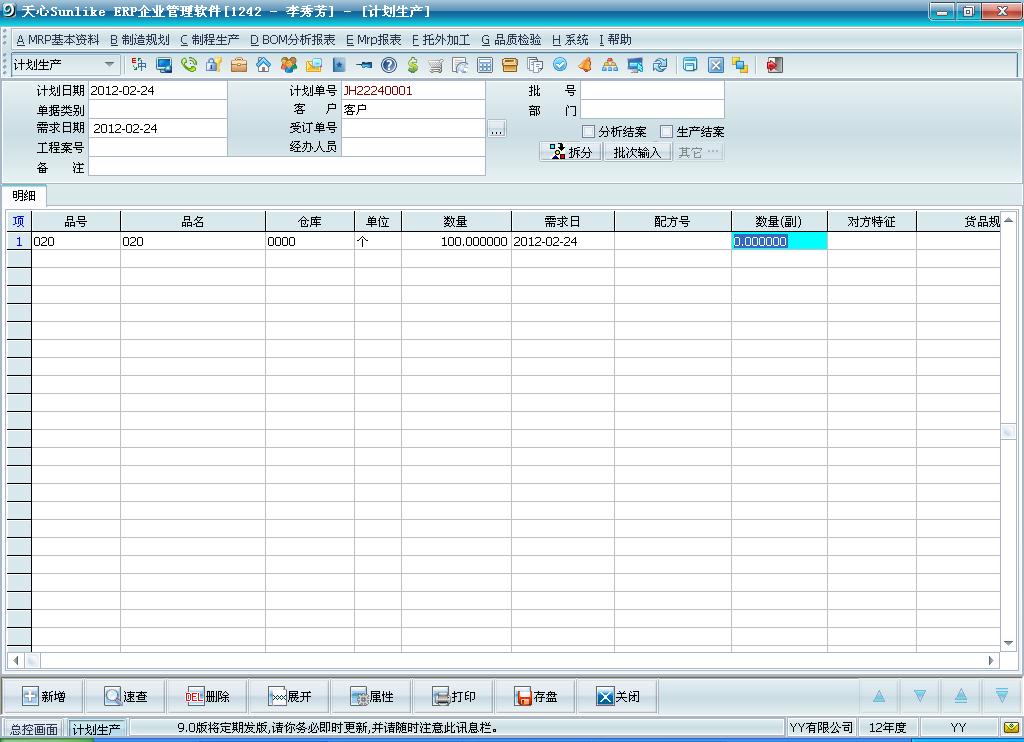Screen dimensions: 1024x742
Task: Click the shopping cart toolbar icon
Action: tap(436, 65)
